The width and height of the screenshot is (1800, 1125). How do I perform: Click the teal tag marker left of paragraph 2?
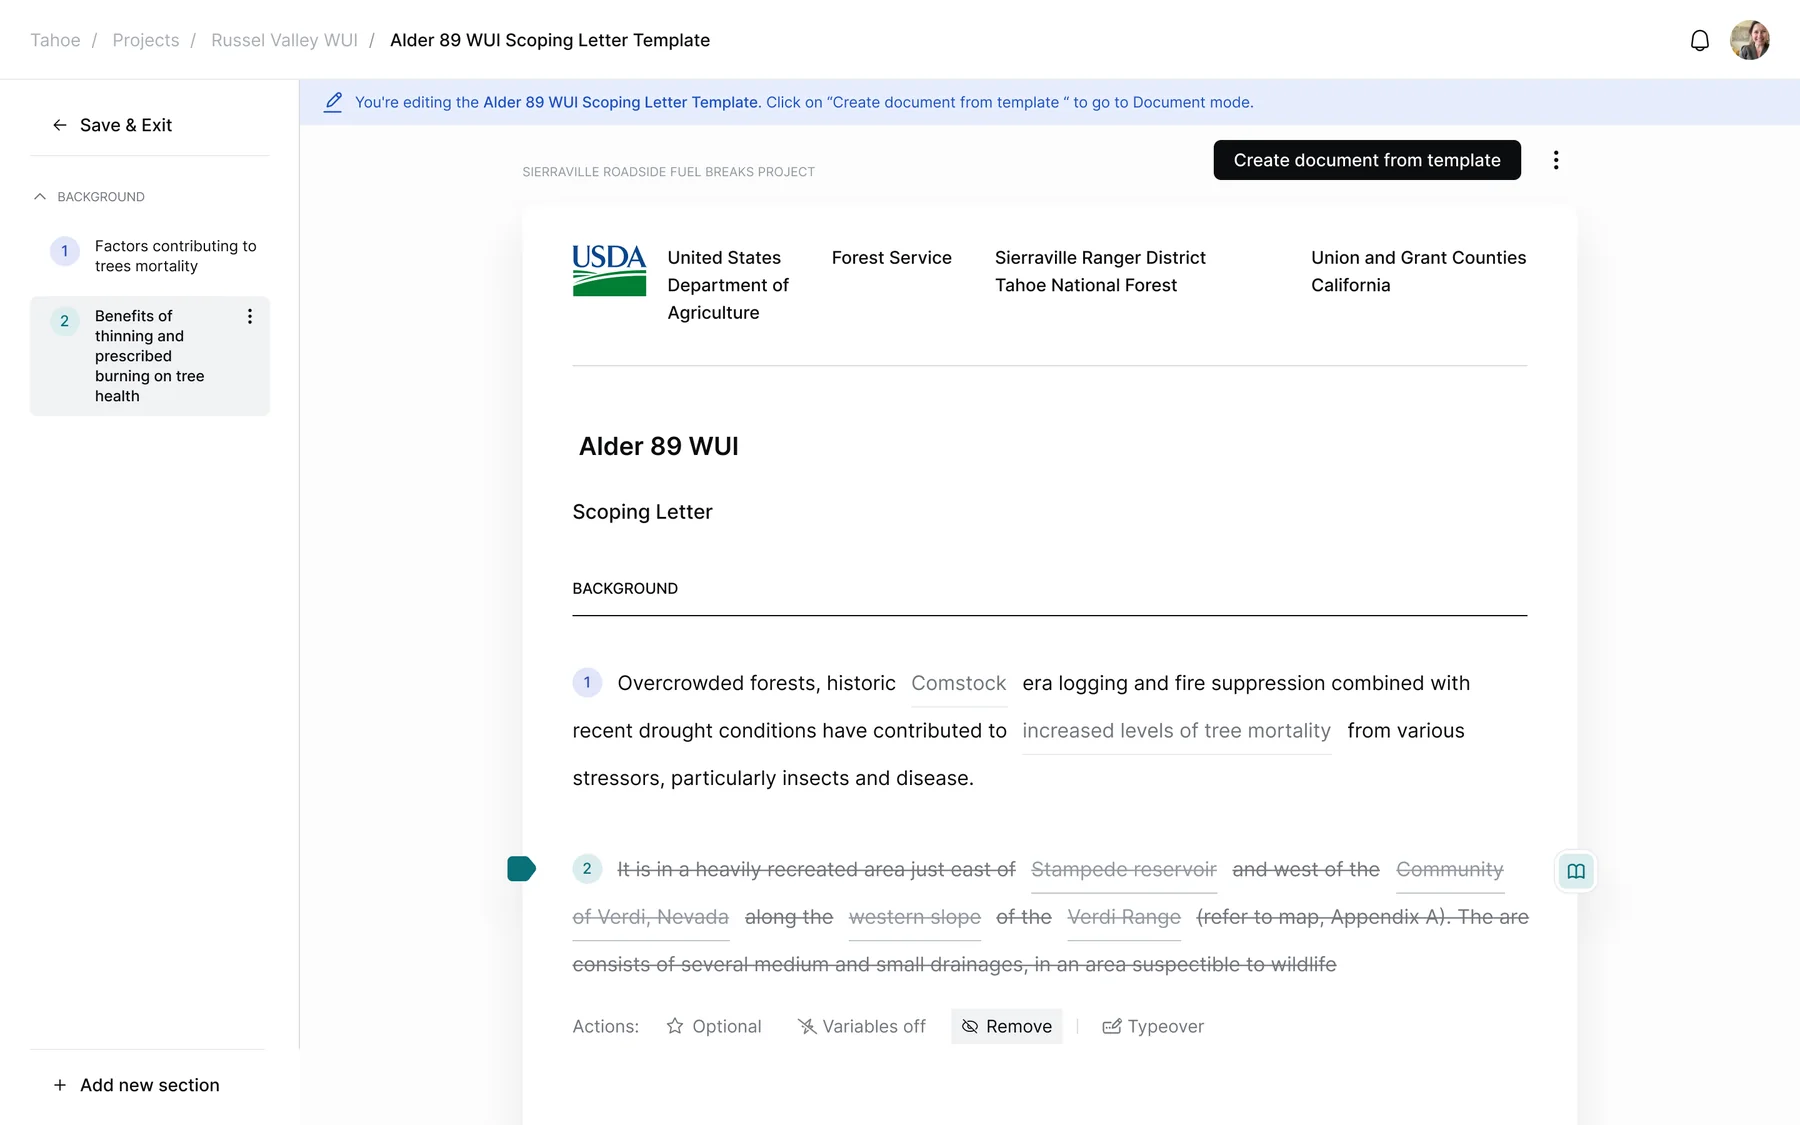tap(521, 869)
